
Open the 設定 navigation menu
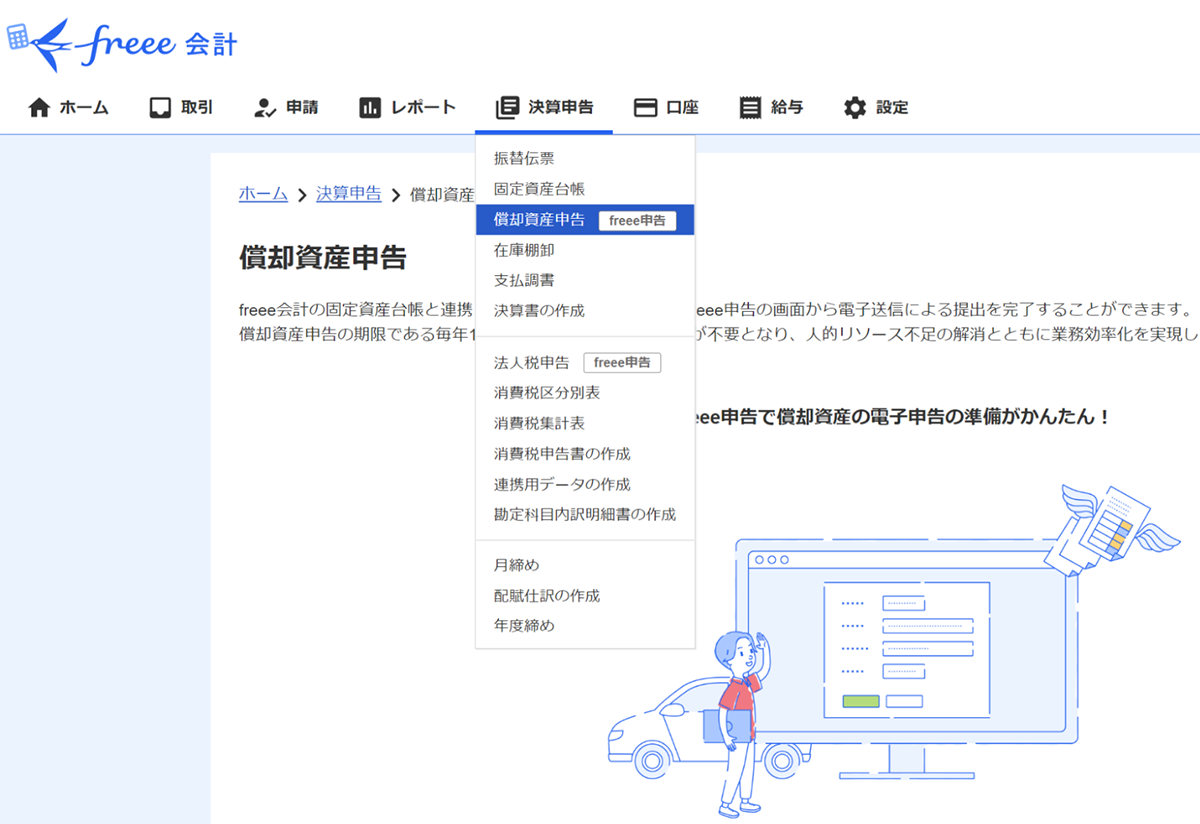[x=876, y=108]
